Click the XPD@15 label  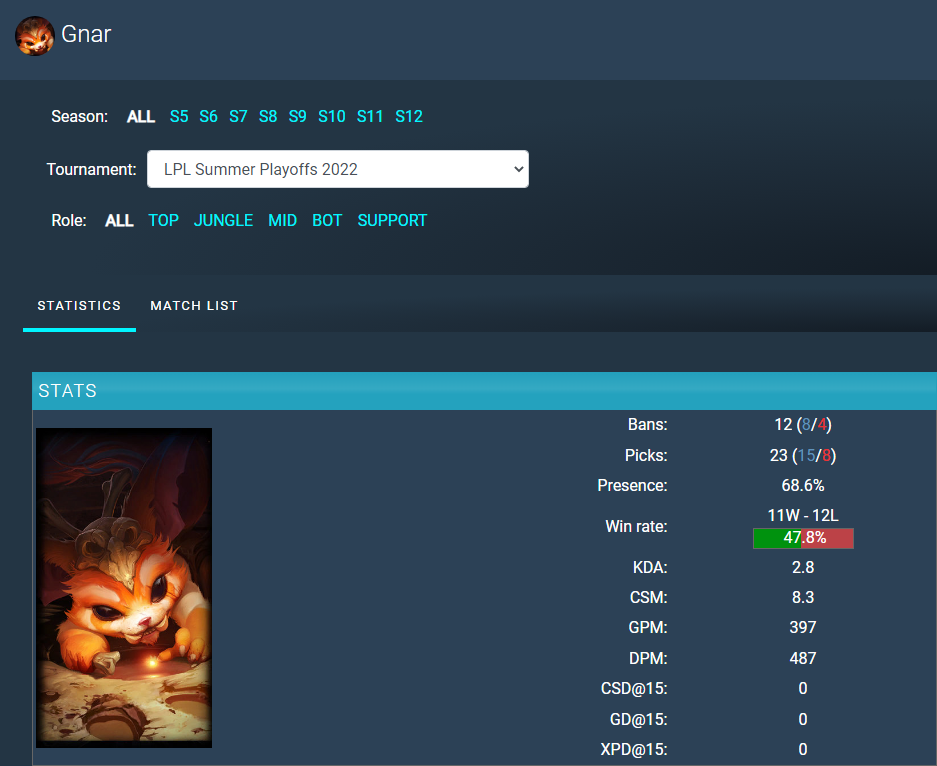pyautogui.click(x=634, y=749)
